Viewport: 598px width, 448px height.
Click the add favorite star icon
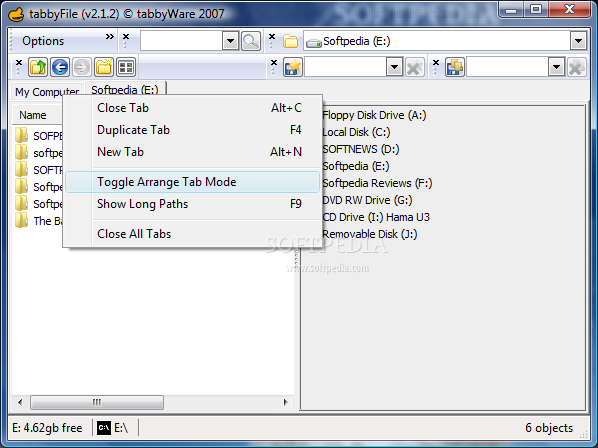(293, 67)
